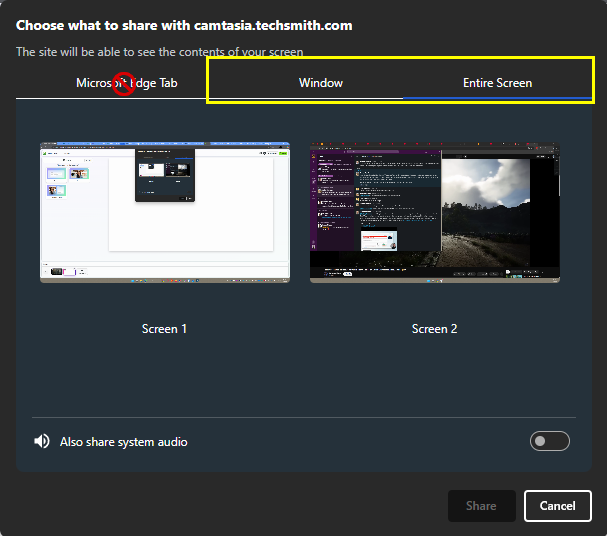Click the 'site will be able to see' notice
The image size is (607, 536).
(x=160, y=52)
